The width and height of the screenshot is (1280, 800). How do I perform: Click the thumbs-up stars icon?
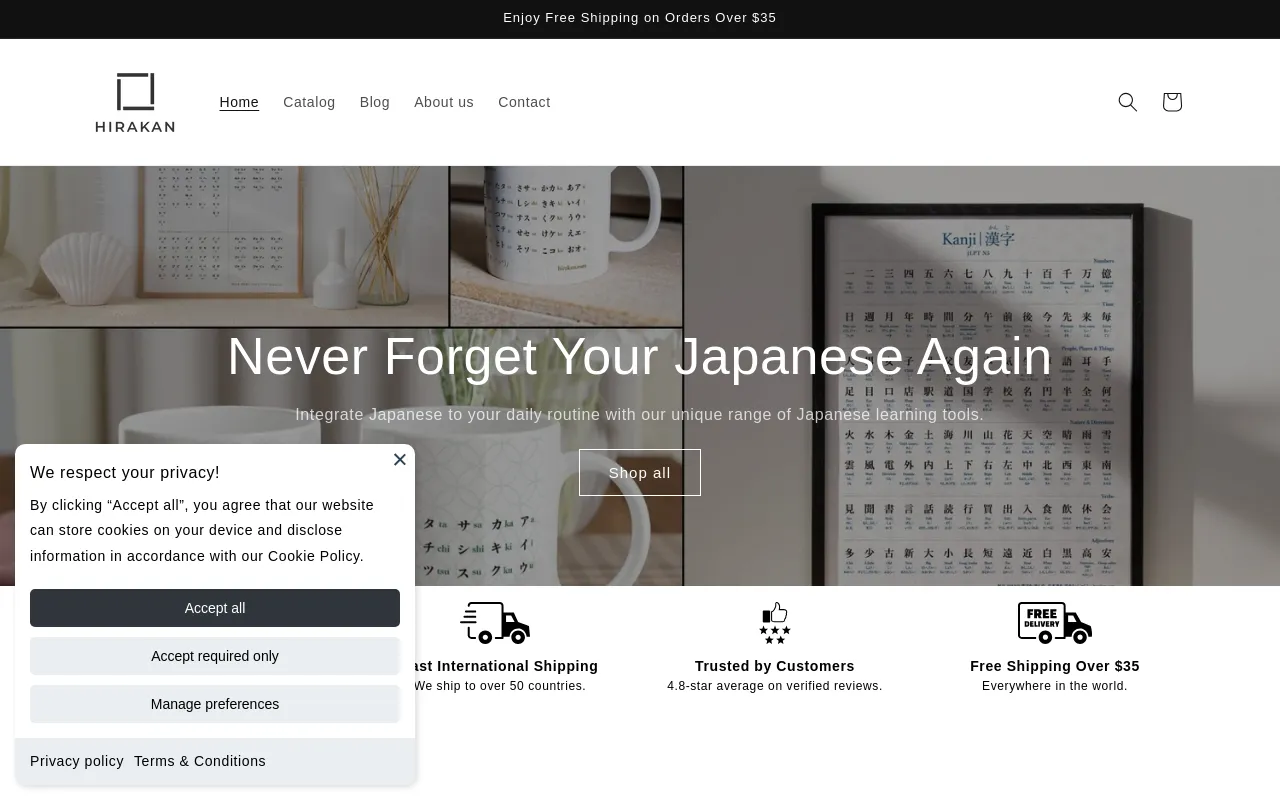pos(775,623)
